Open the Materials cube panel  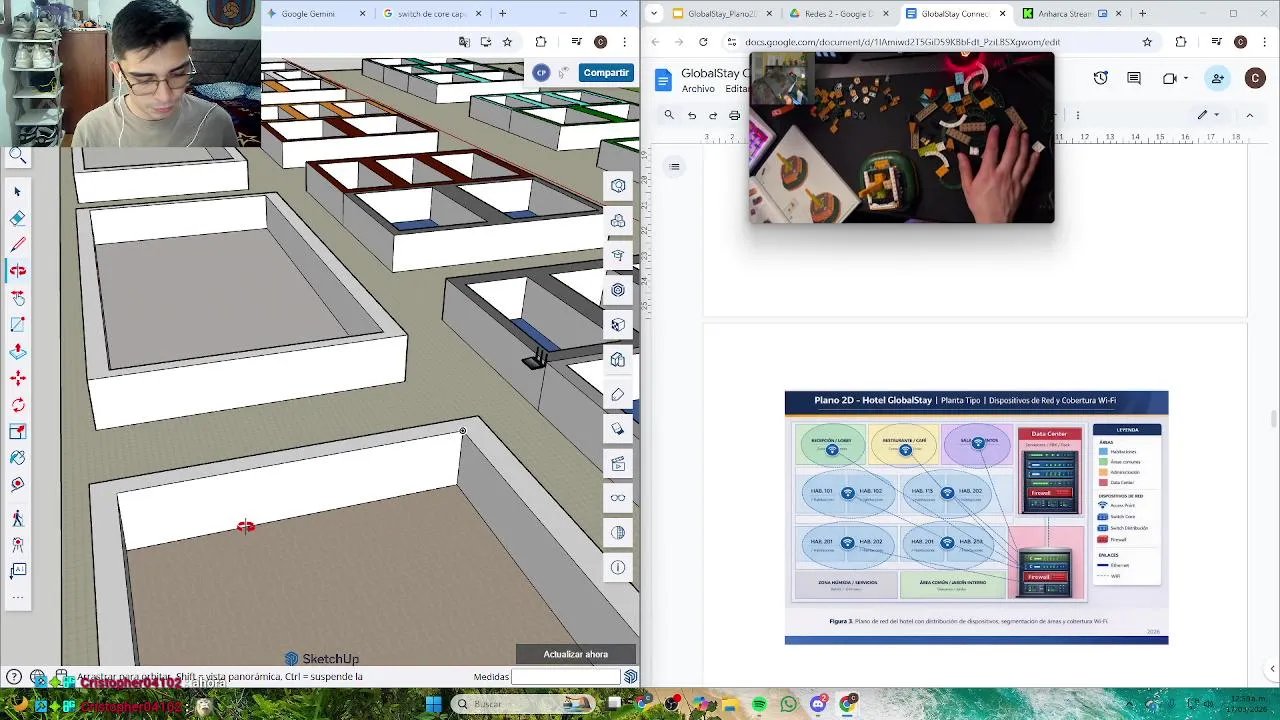coord(618,325)
